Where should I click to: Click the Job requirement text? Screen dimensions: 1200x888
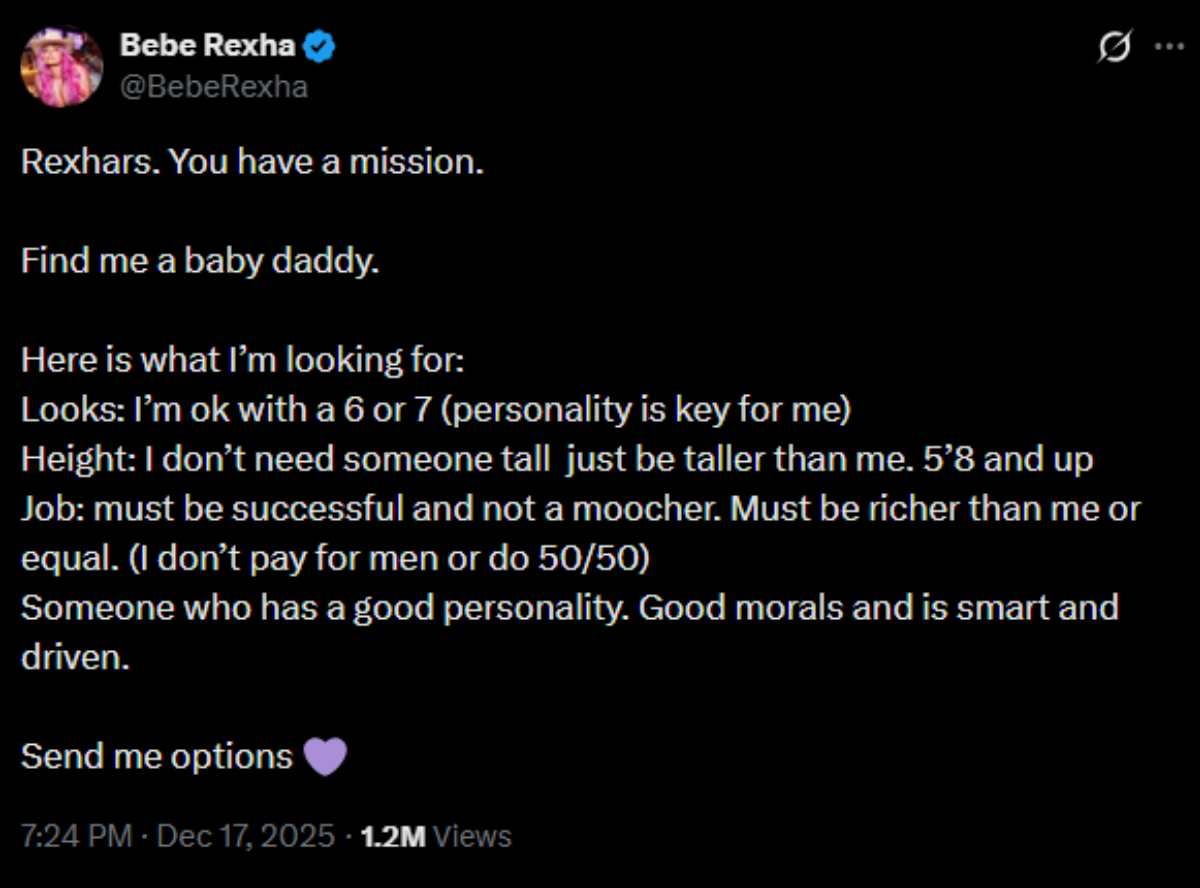coord(579,508)
